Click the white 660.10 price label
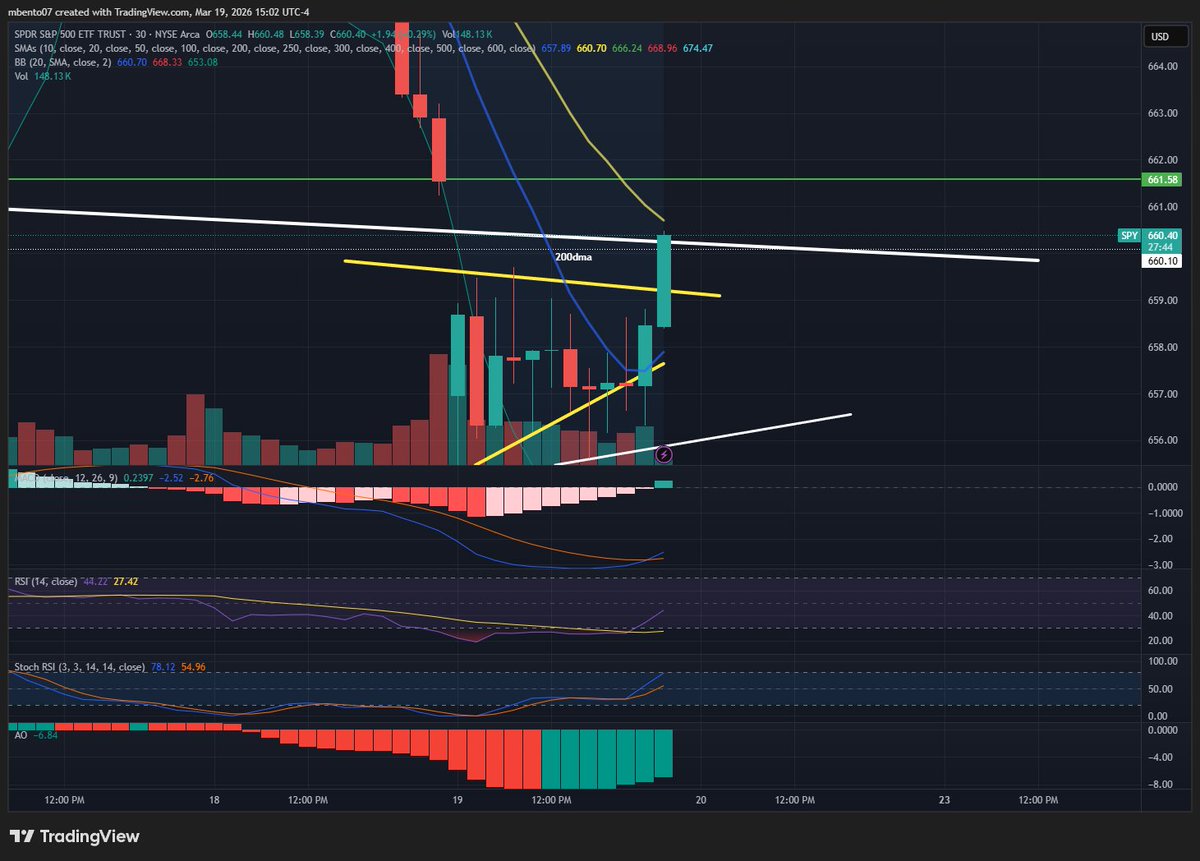The width and height of the screenshot is (1200, 861). (x=1161, y=260)
